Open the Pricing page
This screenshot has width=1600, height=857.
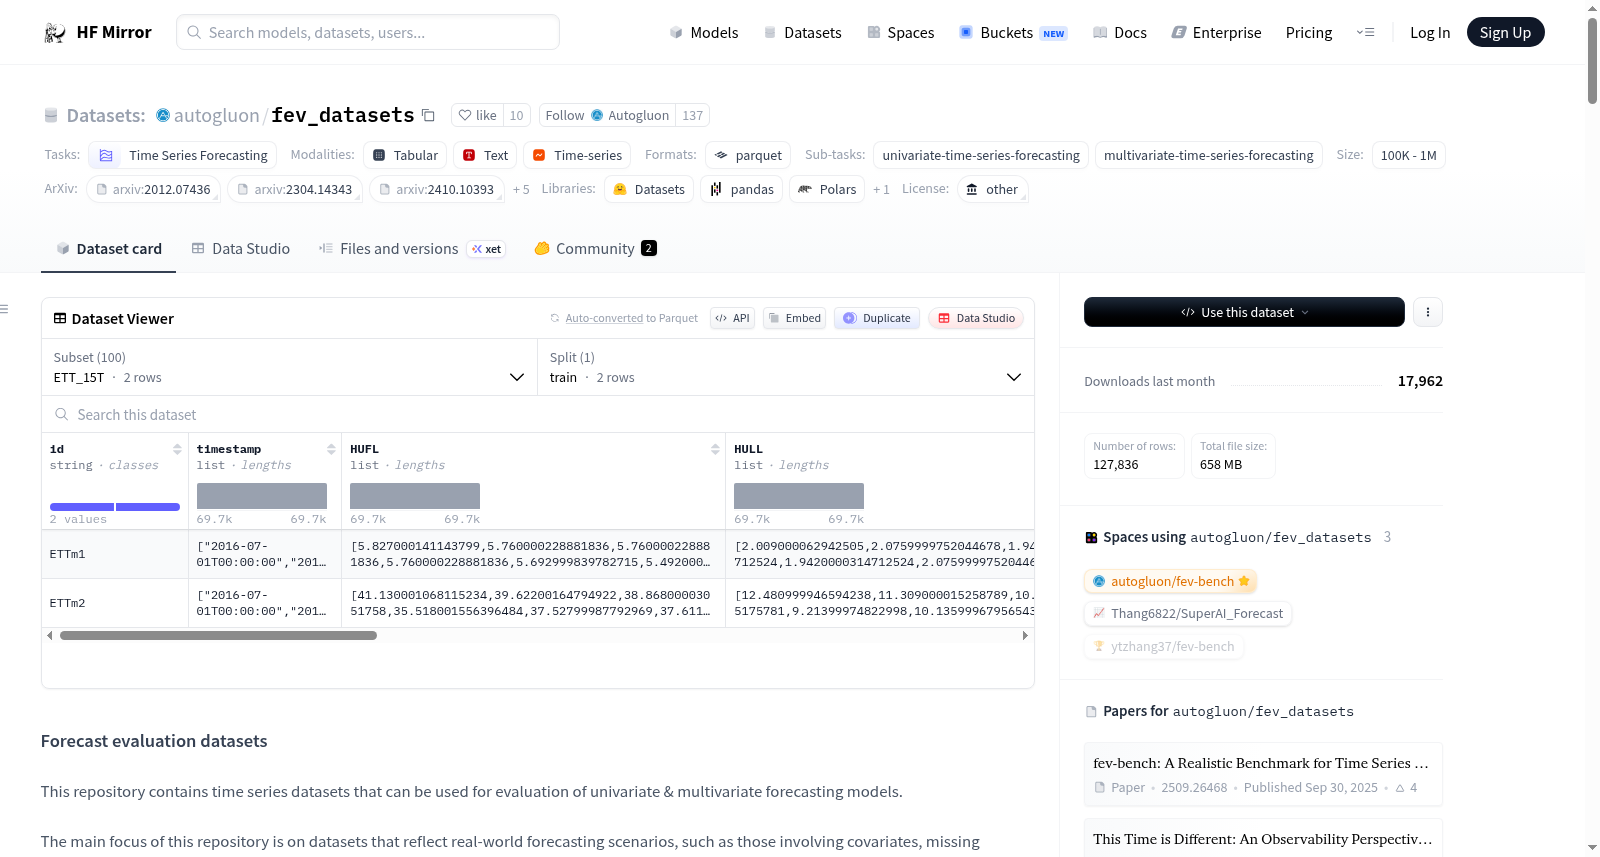pyautogui.click(x=1309, y=33)
